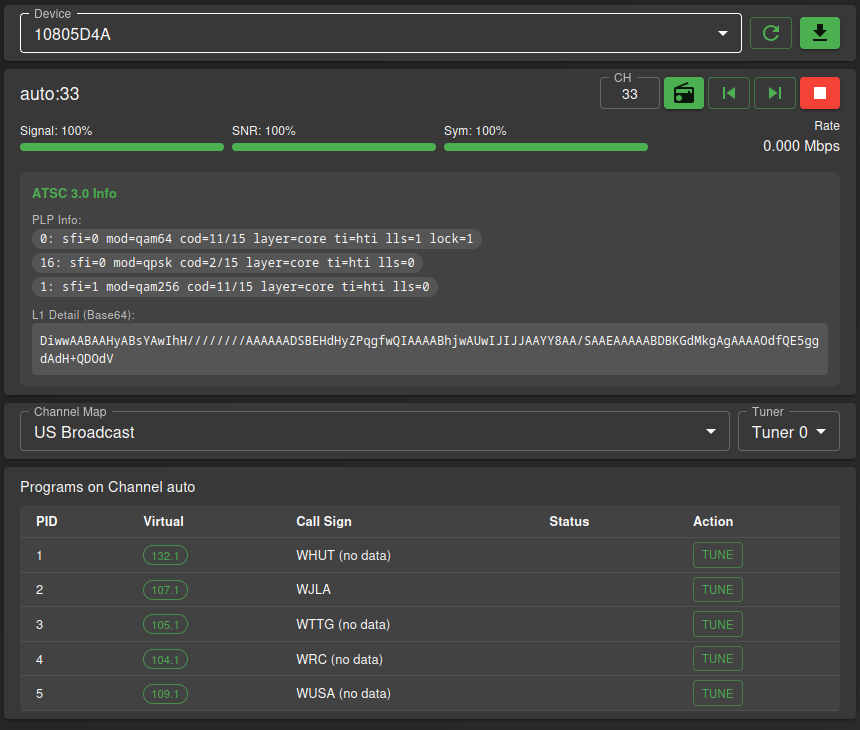The height and width of the screenshot is (730, 860).
Task: Tune to WJLA program
Action: (717, 590)
